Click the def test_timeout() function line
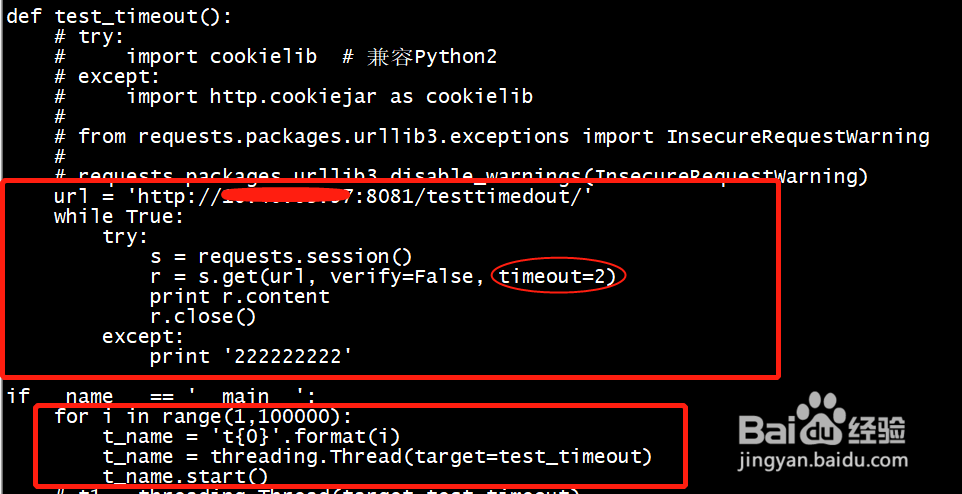The image size is (962, 494). [119, 17]
